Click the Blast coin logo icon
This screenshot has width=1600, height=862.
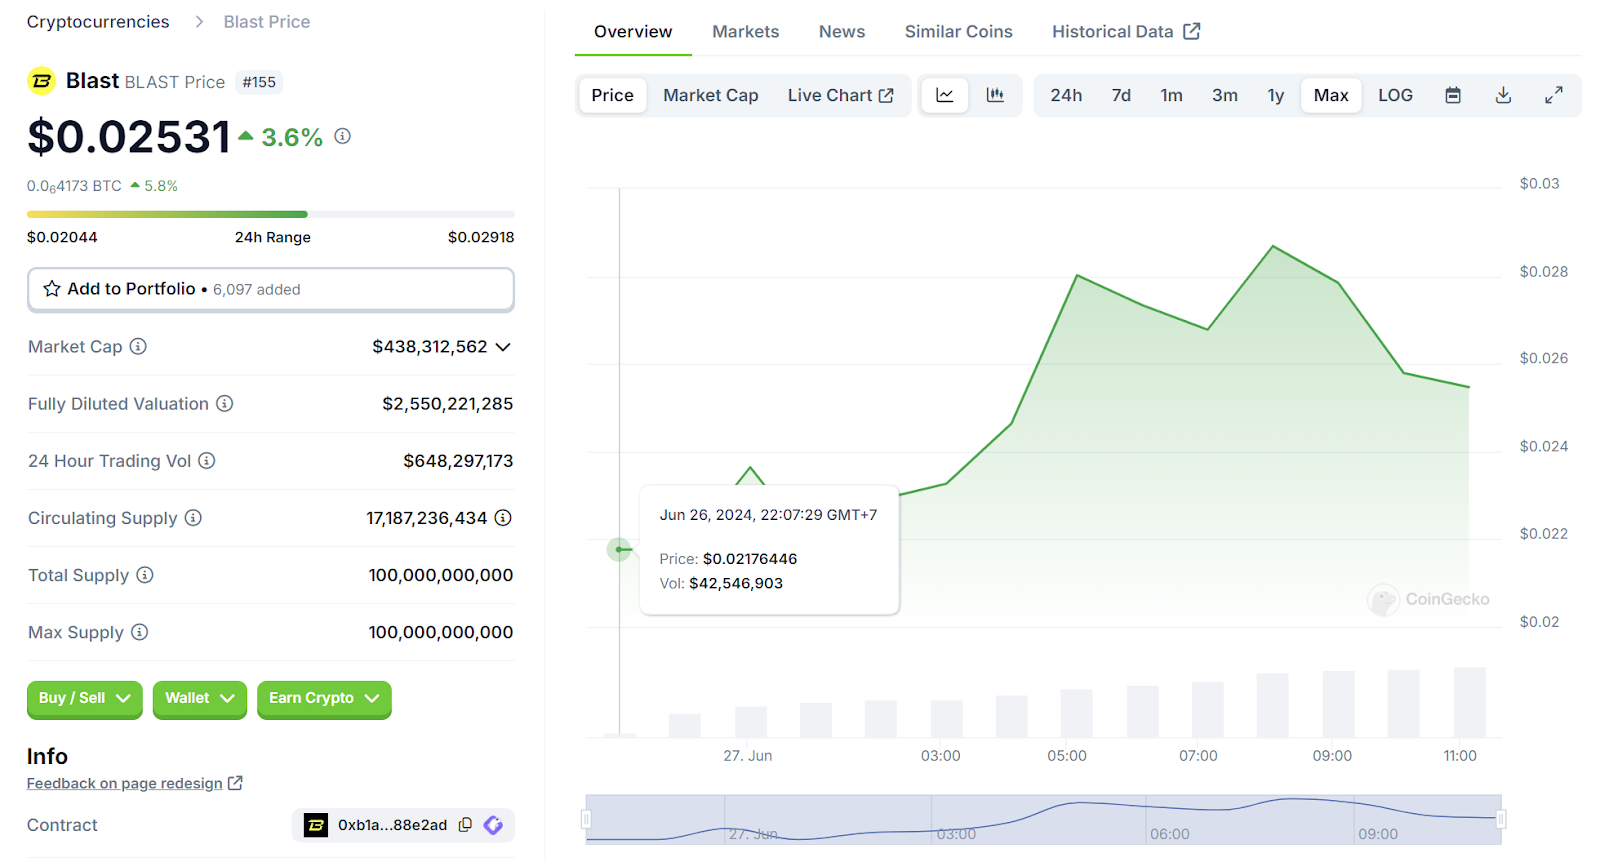[x=42, y=81]
